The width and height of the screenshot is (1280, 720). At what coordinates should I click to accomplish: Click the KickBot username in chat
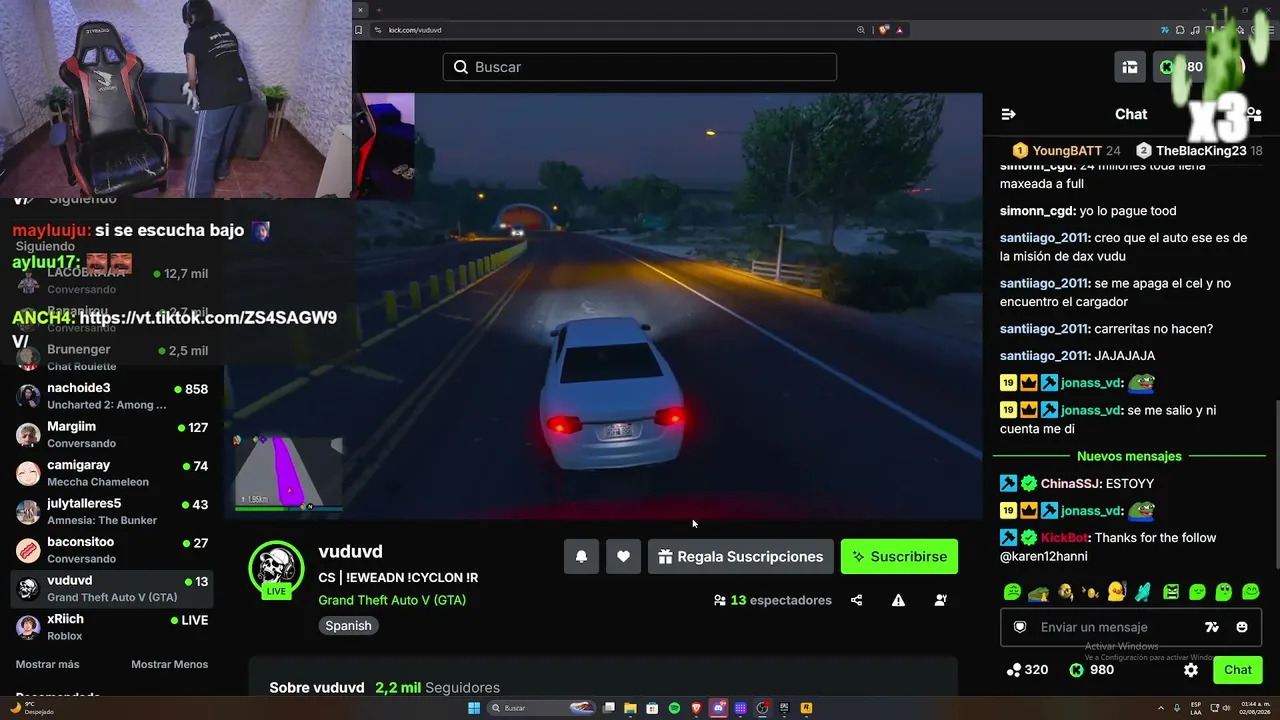(x=1064, y=538)
